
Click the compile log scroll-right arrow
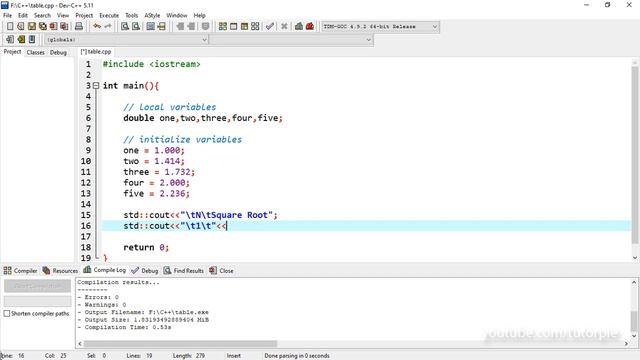(x=626, y=344)
